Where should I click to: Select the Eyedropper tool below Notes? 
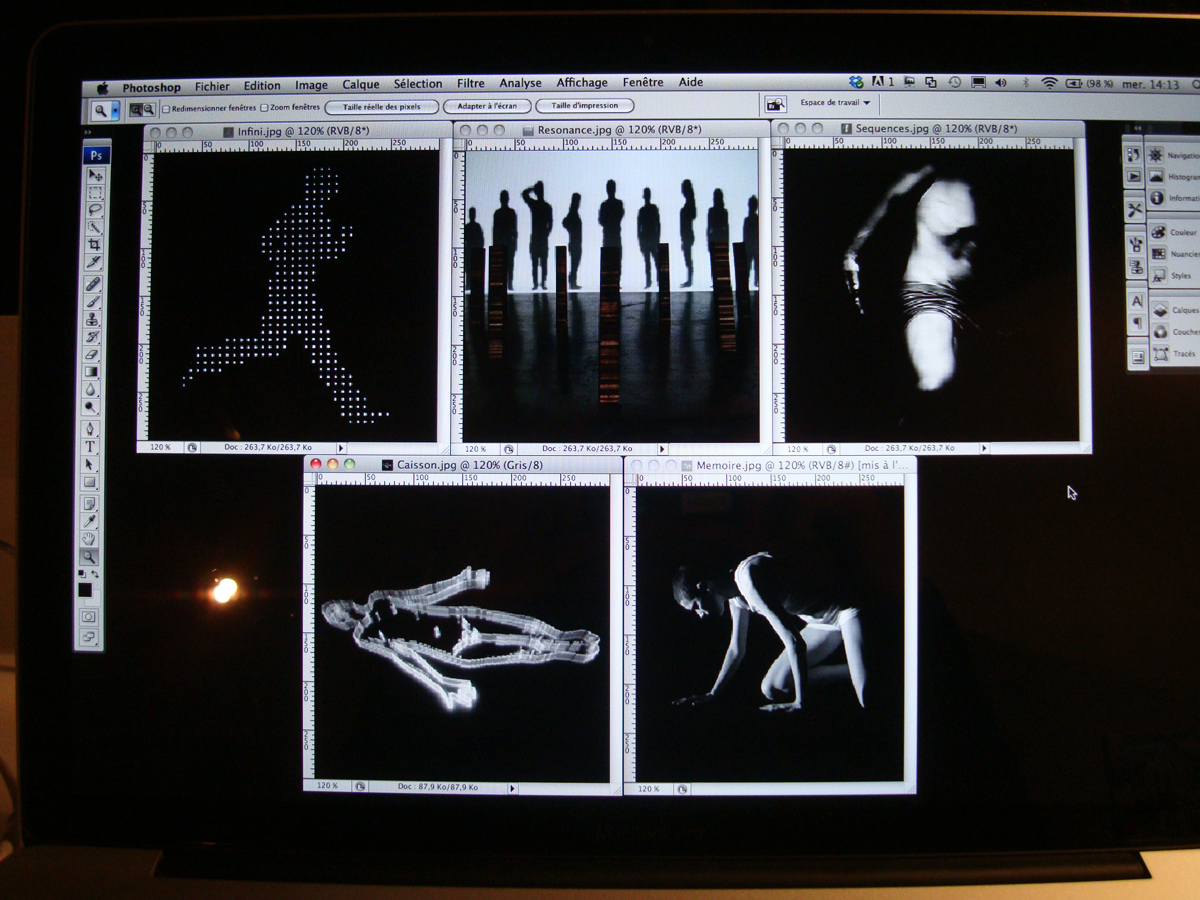tap(90, 521)
